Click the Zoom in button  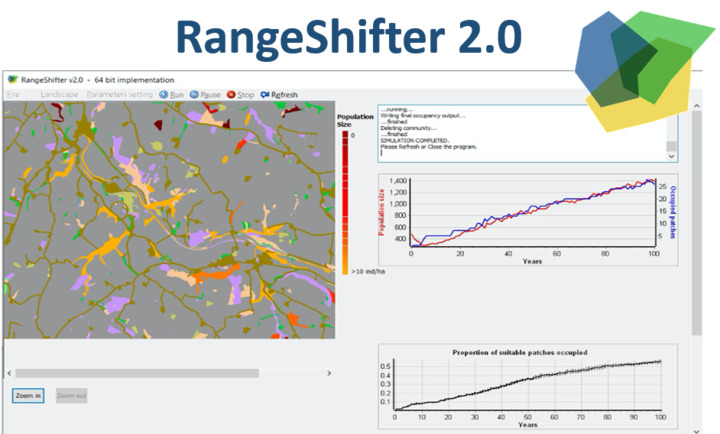pos(28,396)
